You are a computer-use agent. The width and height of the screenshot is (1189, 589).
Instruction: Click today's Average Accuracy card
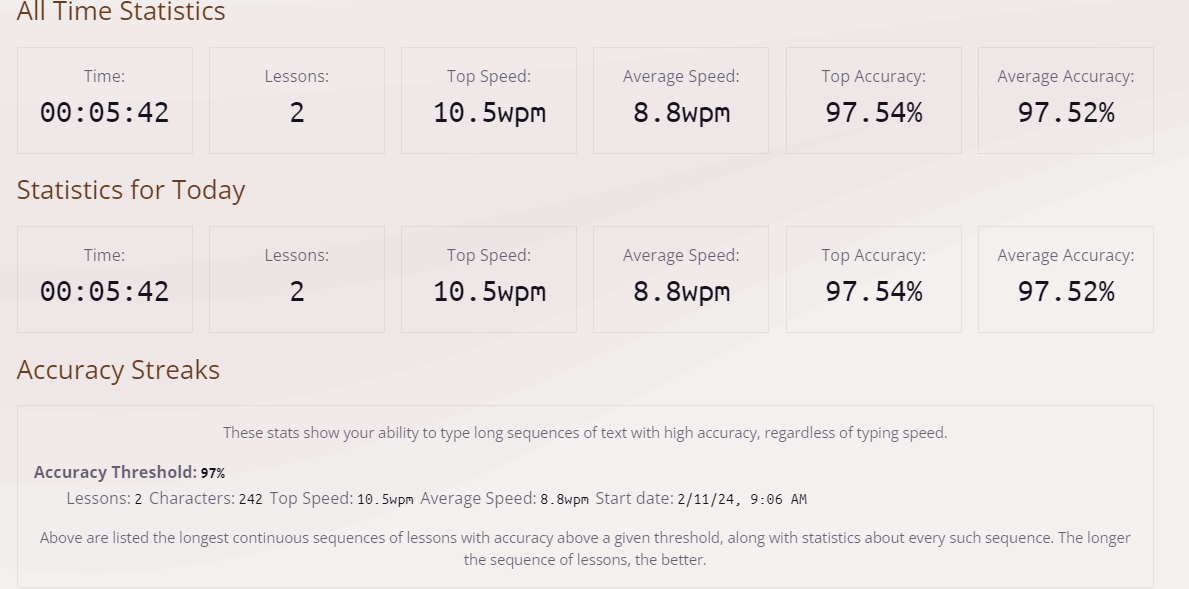coord(1066,280)
